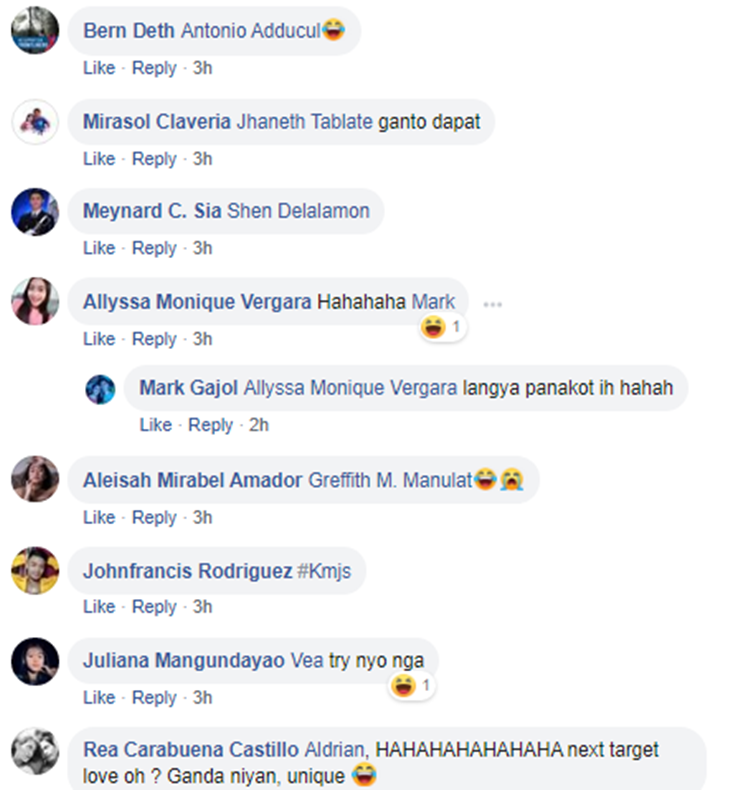Click Johnfrancis Rodriguez's profile picture
Screen dimensions: 750x790
click(x=35, y=570)
